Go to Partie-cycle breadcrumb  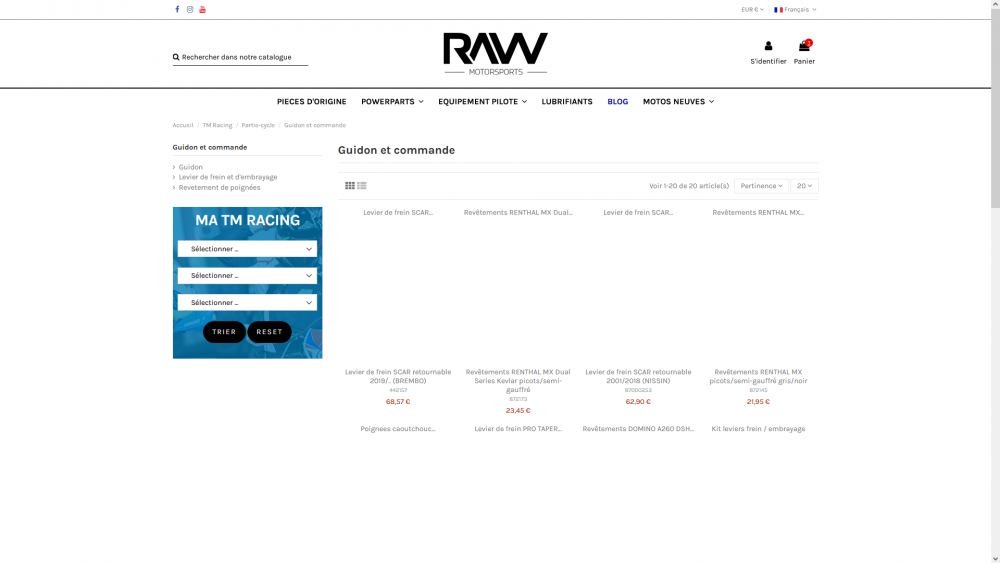coord(258,126)
